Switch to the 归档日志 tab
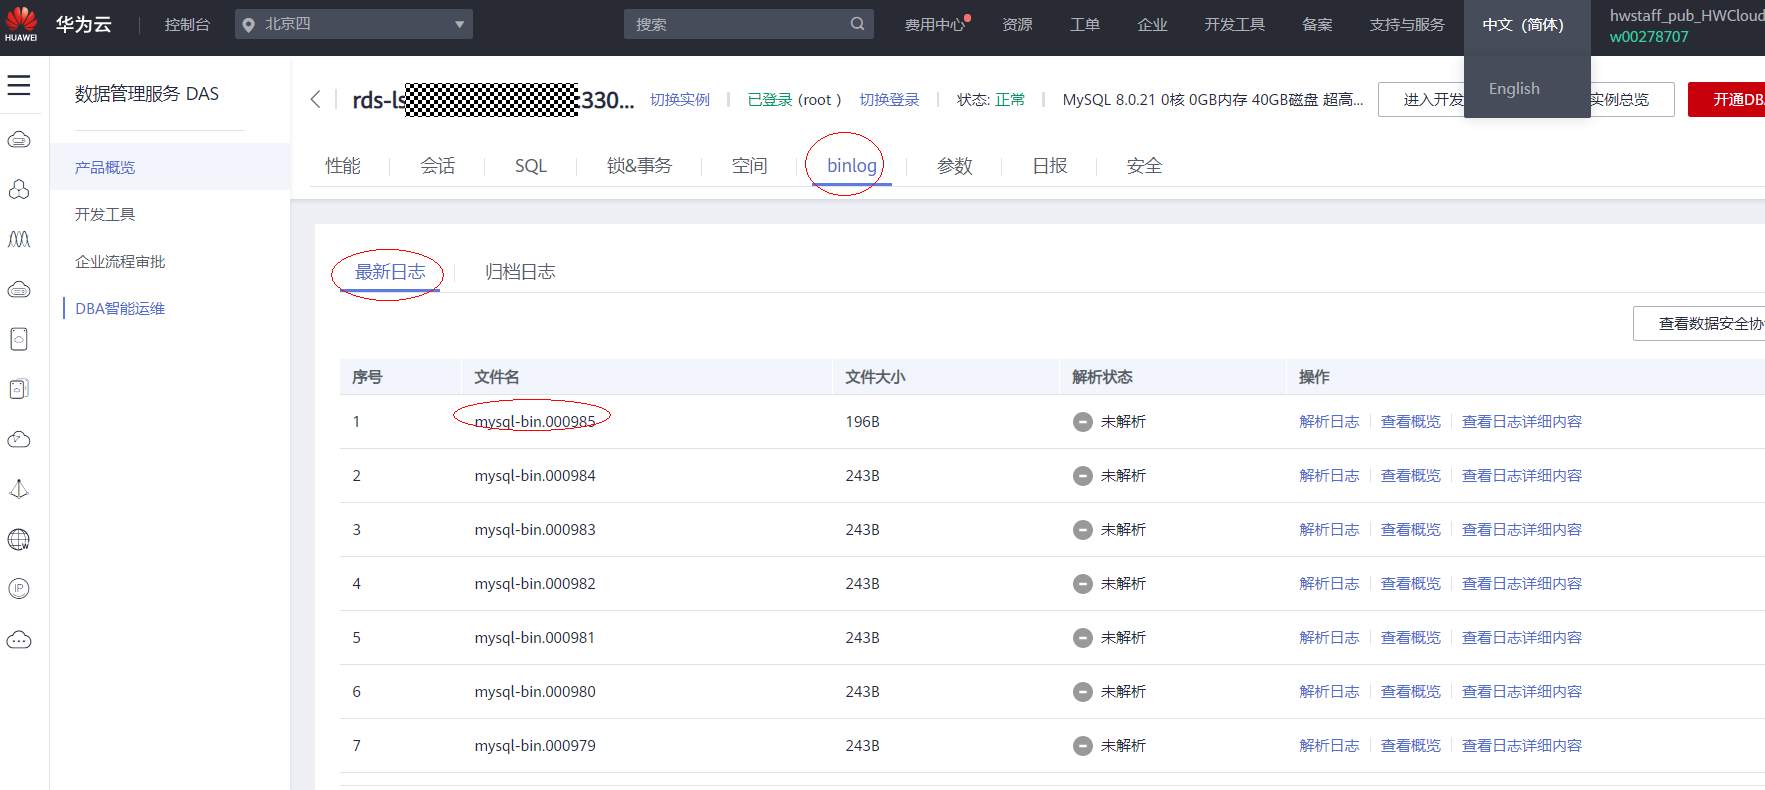1765x790 pixels. [x=520, y=272]
